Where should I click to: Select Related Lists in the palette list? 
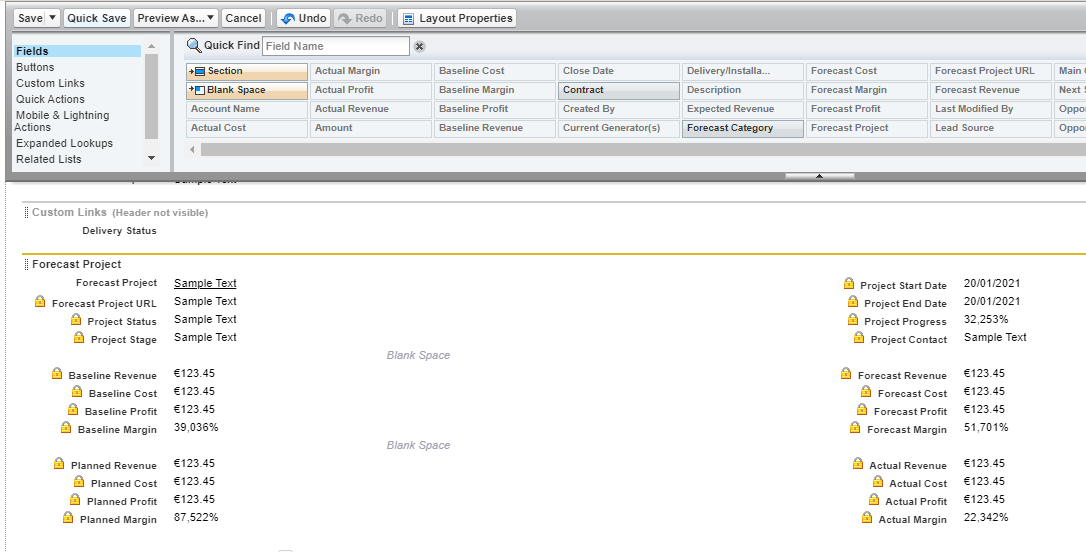pos(48,159)
